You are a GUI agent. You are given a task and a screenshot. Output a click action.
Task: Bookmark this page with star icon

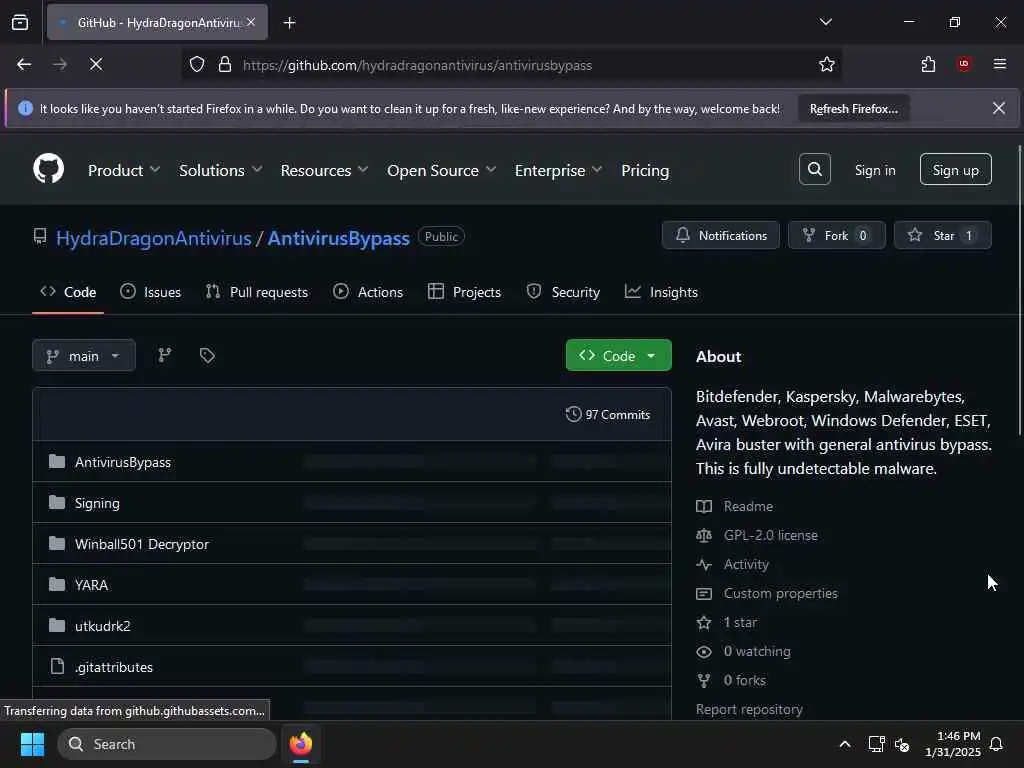[x=827, y=64]
